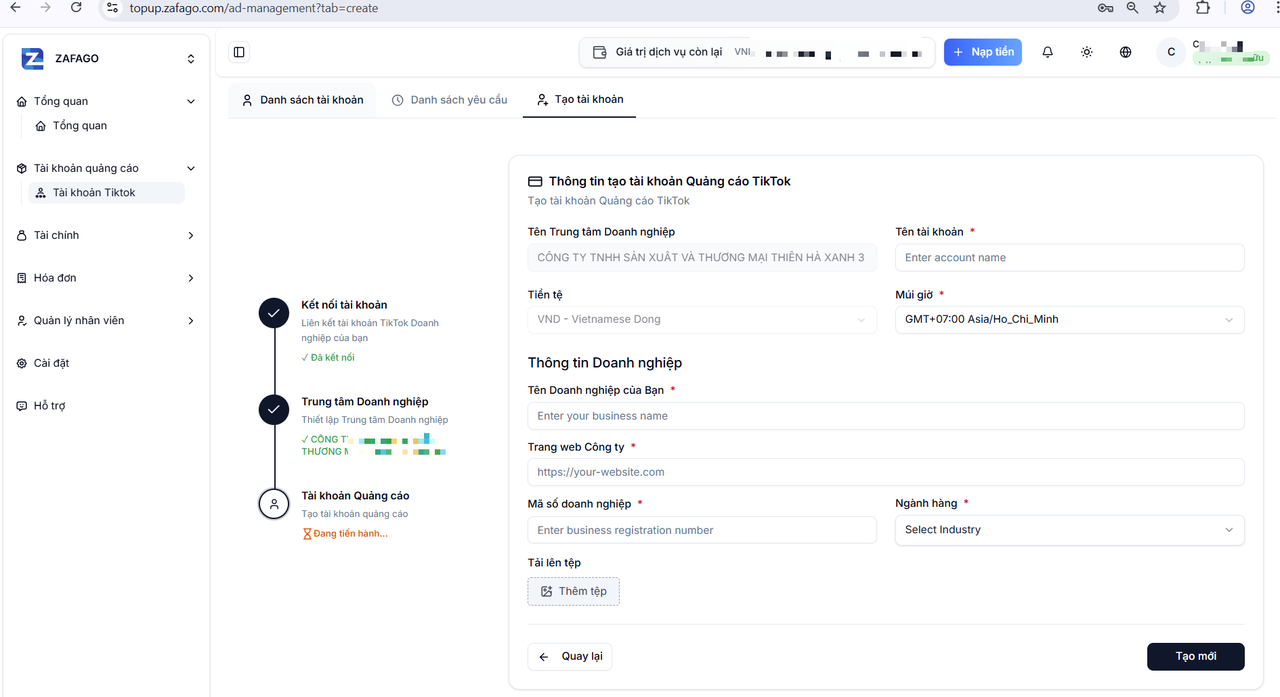The width and height of the screenshot is (1280, 697).
Task: Expand the Hóa đơn menu
Action: tap(191, 278)
